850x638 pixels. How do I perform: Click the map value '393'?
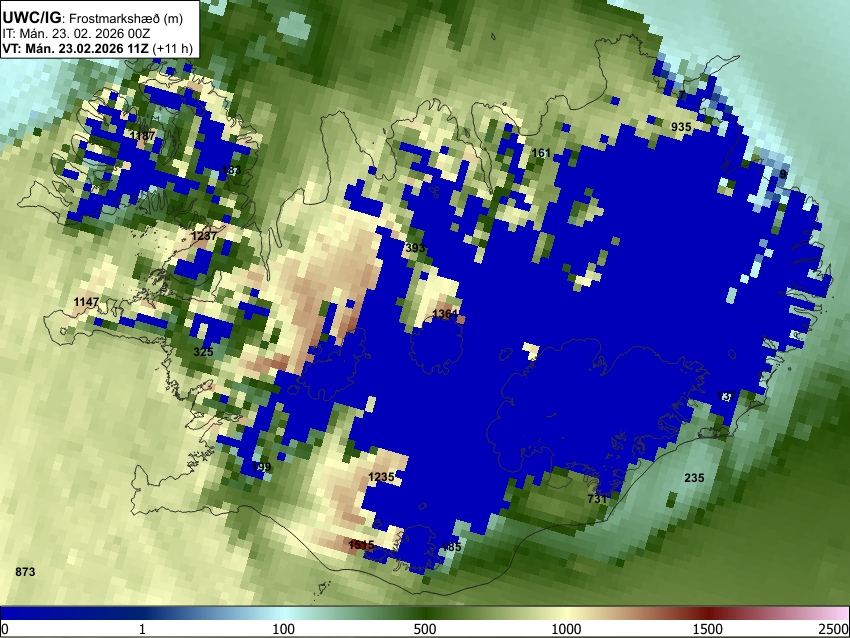[x=415, y=248]
